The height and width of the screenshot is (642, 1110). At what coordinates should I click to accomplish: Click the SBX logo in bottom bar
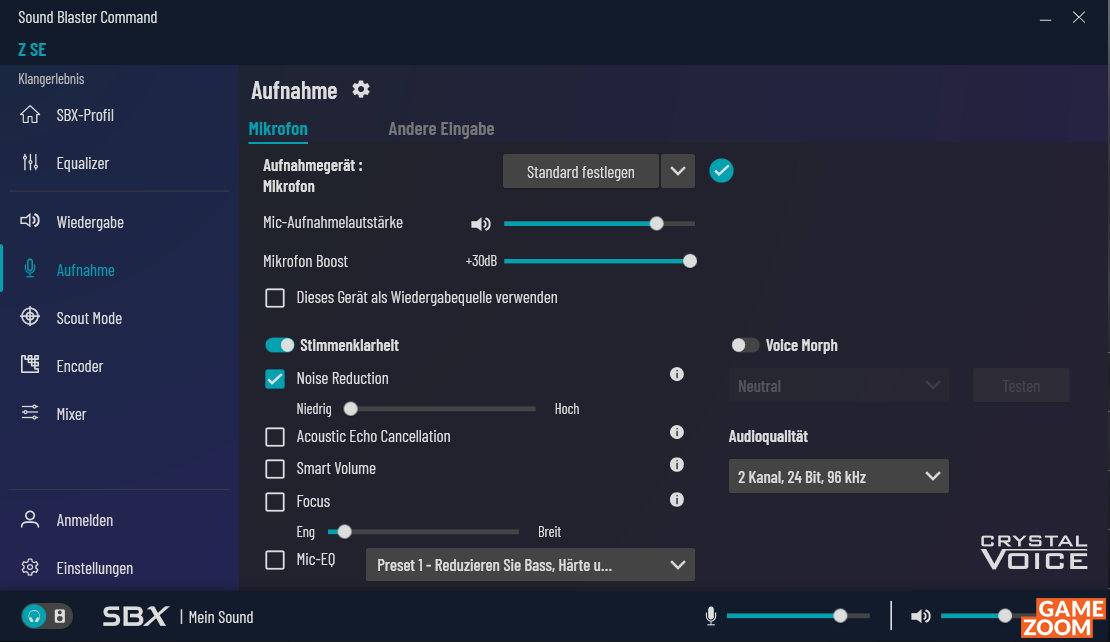tap(135, 617)
